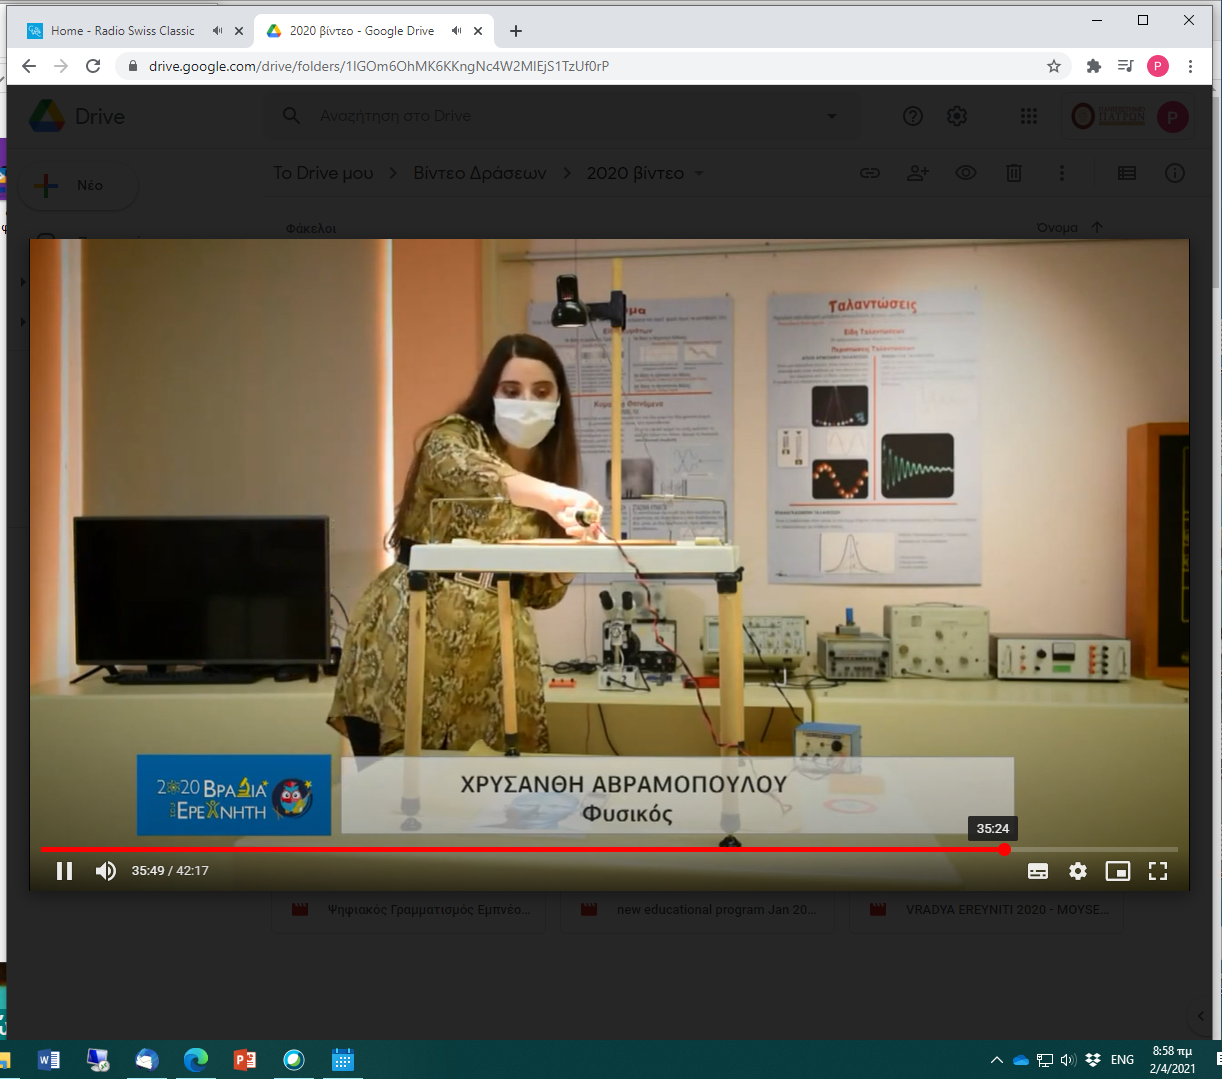Open Drive settings gear
Viewport: 1222px width, 1079px height.
click(x=957, y=116)
